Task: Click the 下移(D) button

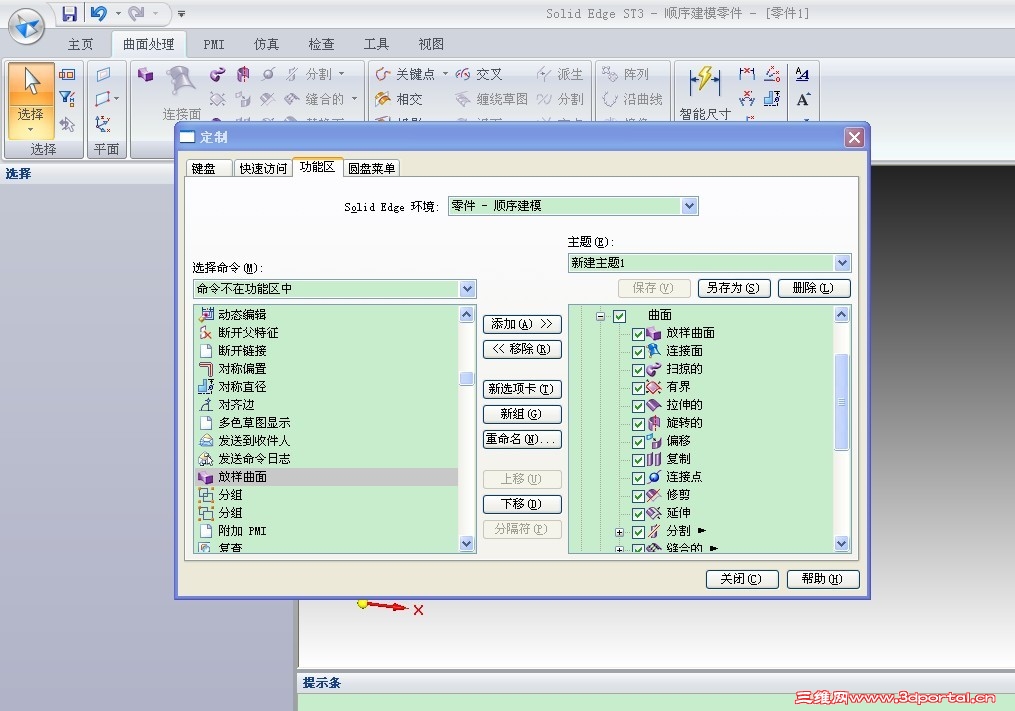Action: [522, 504]
